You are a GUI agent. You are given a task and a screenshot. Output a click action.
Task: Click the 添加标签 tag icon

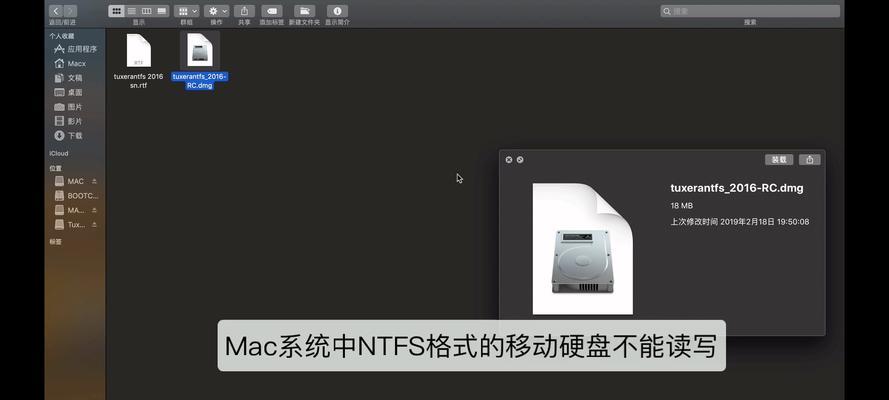[272, 11]
